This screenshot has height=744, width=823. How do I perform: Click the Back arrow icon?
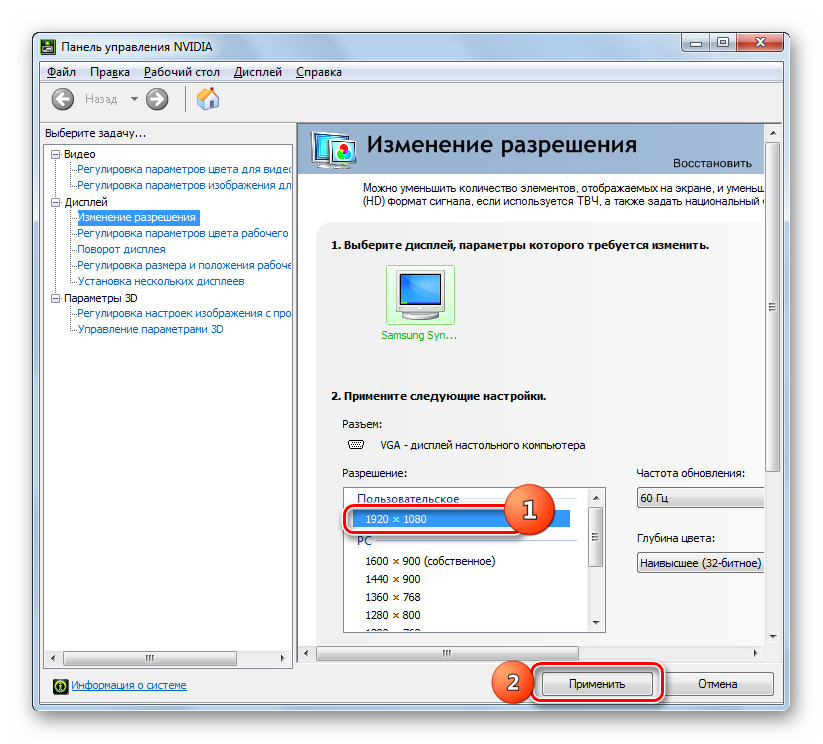tap(62, 99)
